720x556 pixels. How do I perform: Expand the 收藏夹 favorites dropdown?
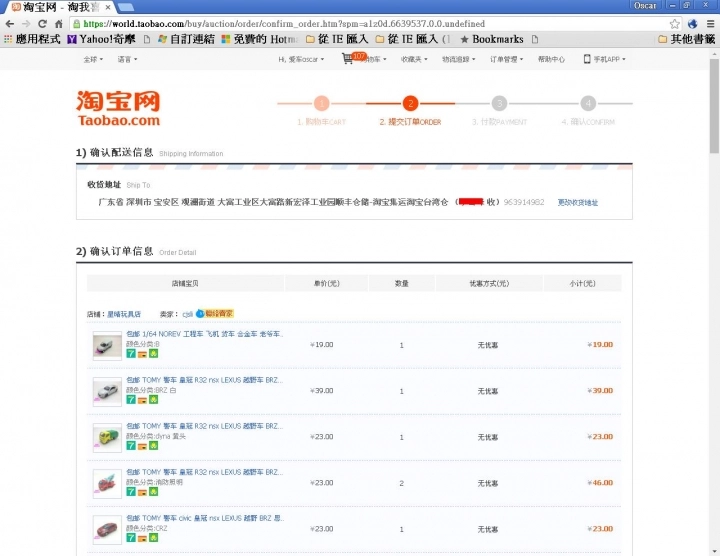click(x=414, y=59)
